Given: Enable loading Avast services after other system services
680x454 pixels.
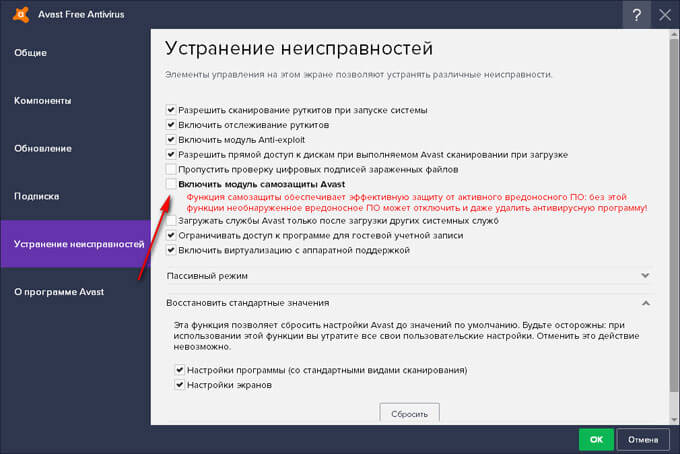Looking at the screenshot, I should point(171,220).
